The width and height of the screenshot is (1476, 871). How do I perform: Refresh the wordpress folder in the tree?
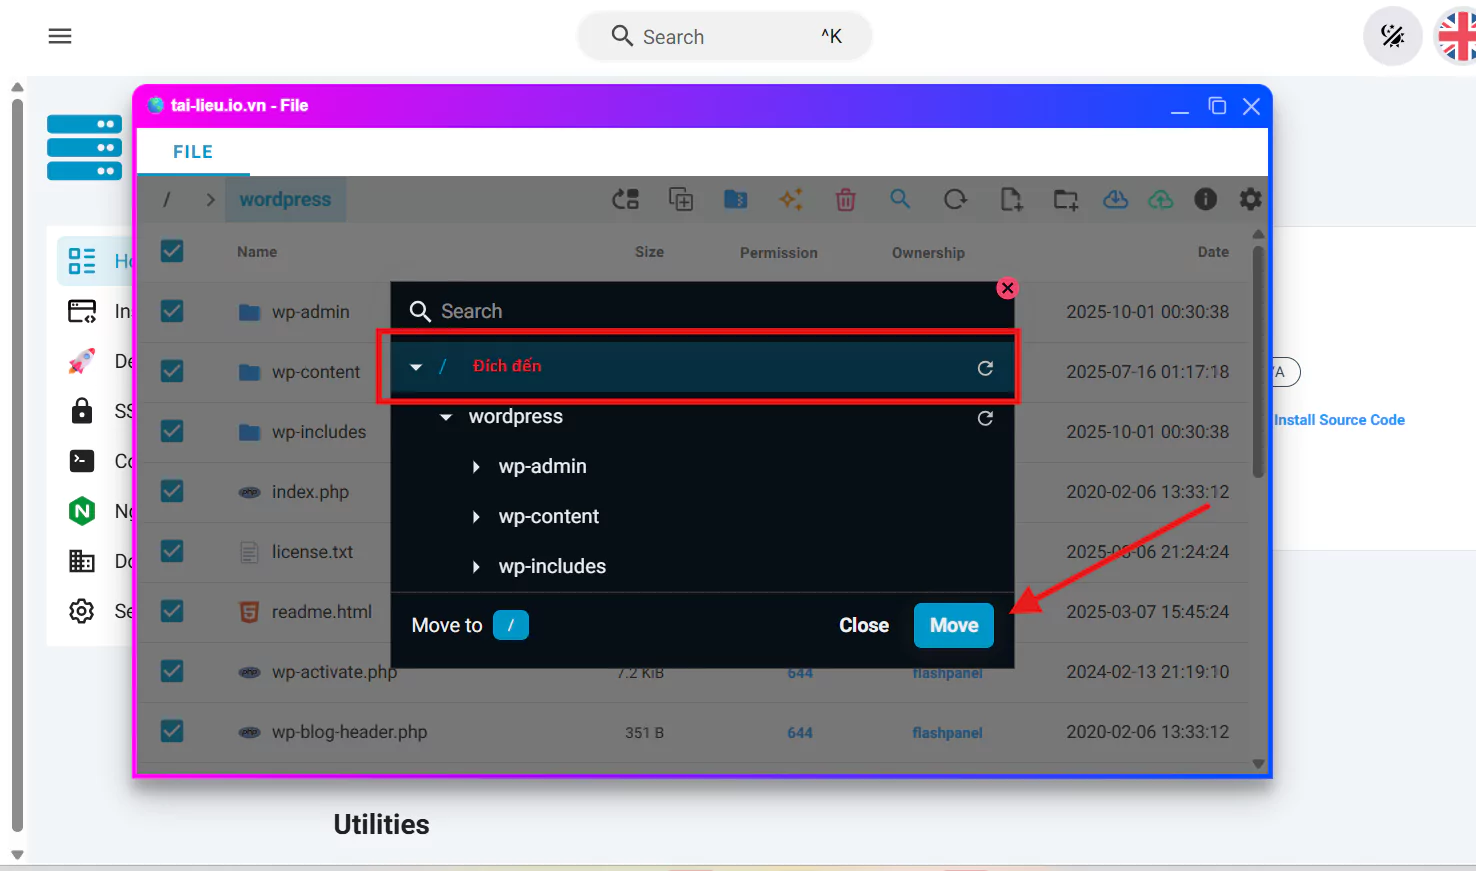(x=985, y=418)
